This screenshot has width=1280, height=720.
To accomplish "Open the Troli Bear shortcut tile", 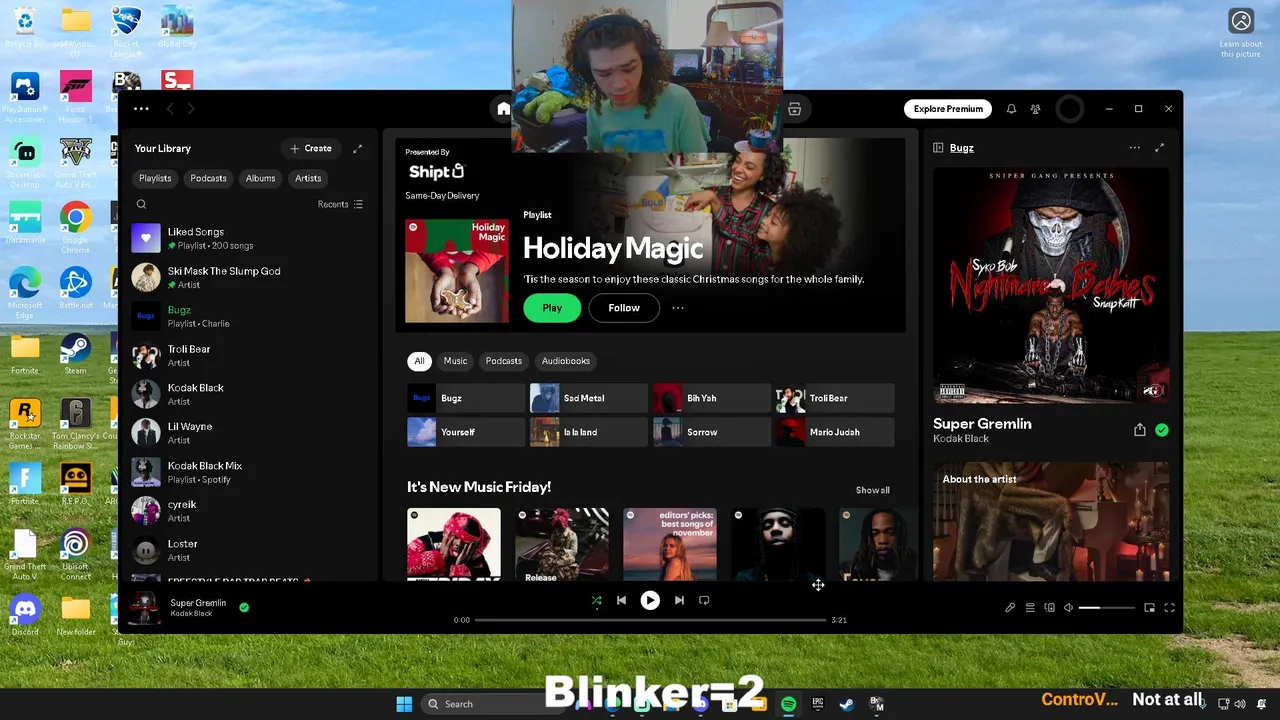I will (835, 398).
